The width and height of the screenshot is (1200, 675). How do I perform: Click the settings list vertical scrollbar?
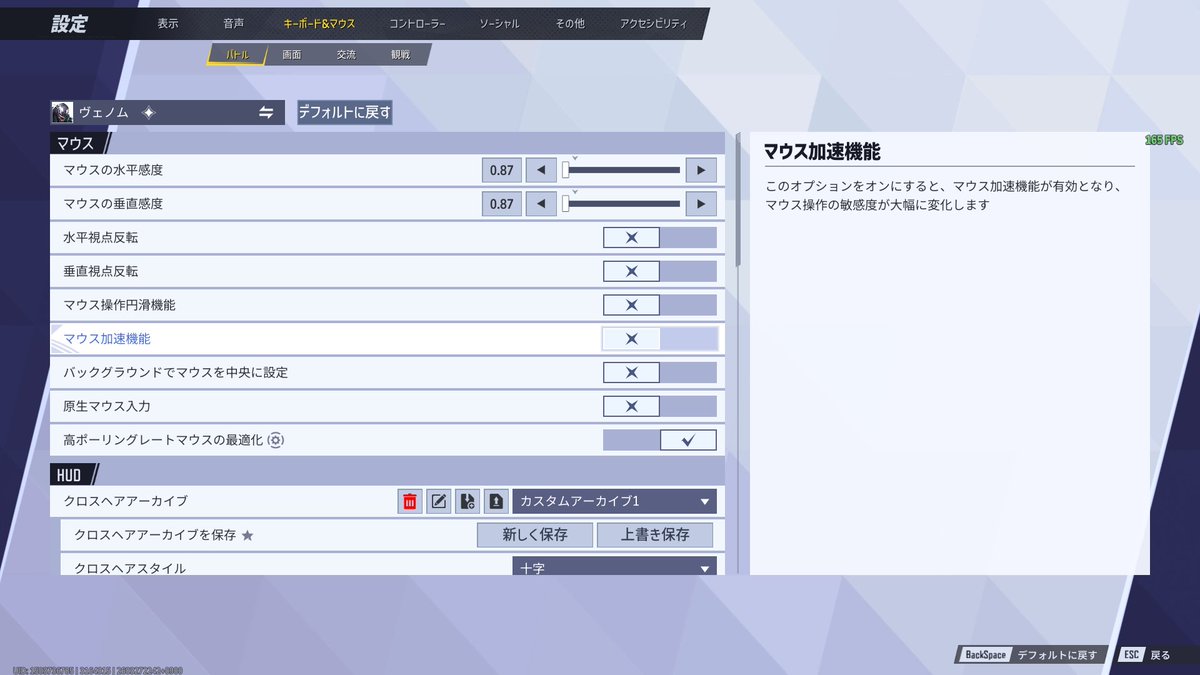[739, 200]
